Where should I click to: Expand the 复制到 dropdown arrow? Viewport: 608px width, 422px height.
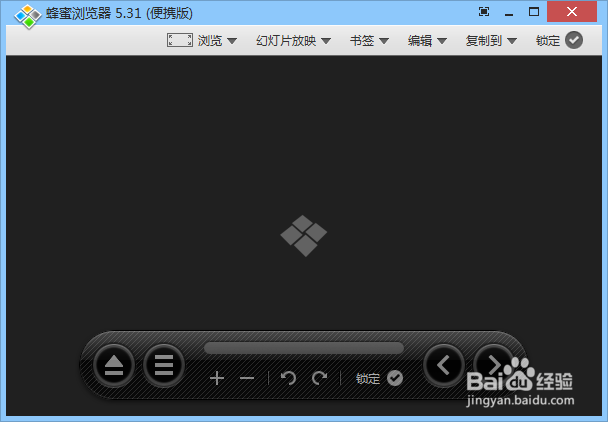pyautogui.click(x=512, y=41)
